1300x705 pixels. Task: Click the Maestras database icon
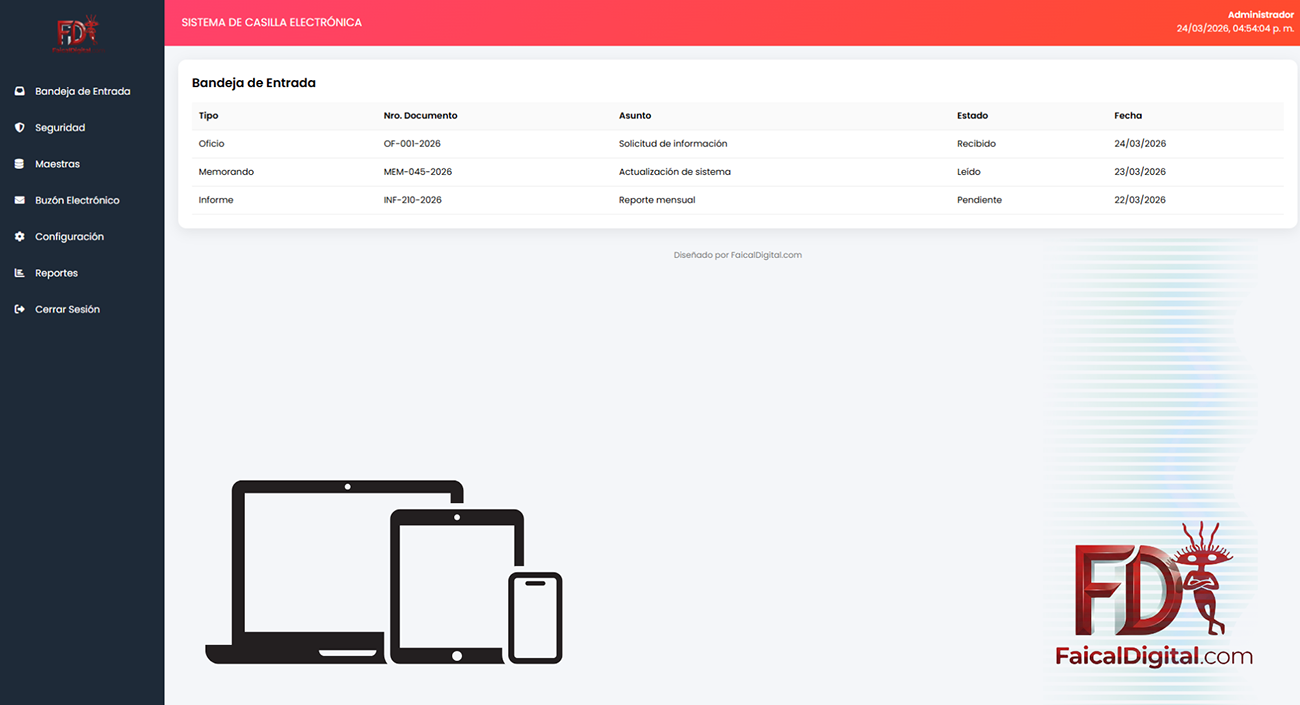click(19, 164)
